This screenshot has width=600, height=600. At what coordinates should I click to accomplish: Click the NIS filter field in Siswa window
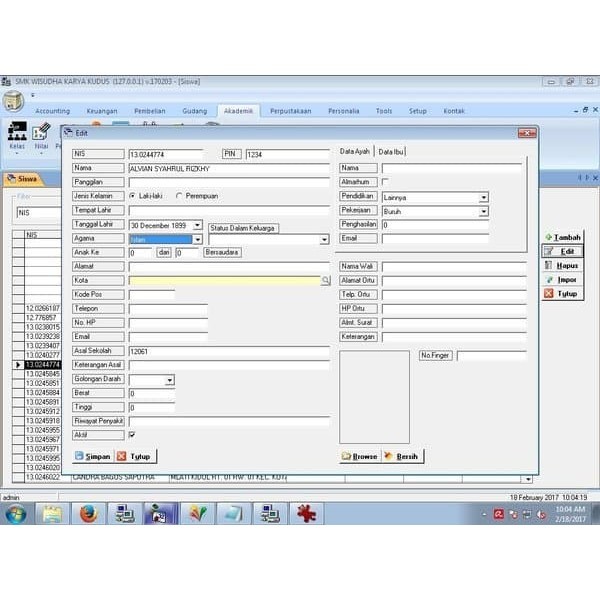(39, 213)
